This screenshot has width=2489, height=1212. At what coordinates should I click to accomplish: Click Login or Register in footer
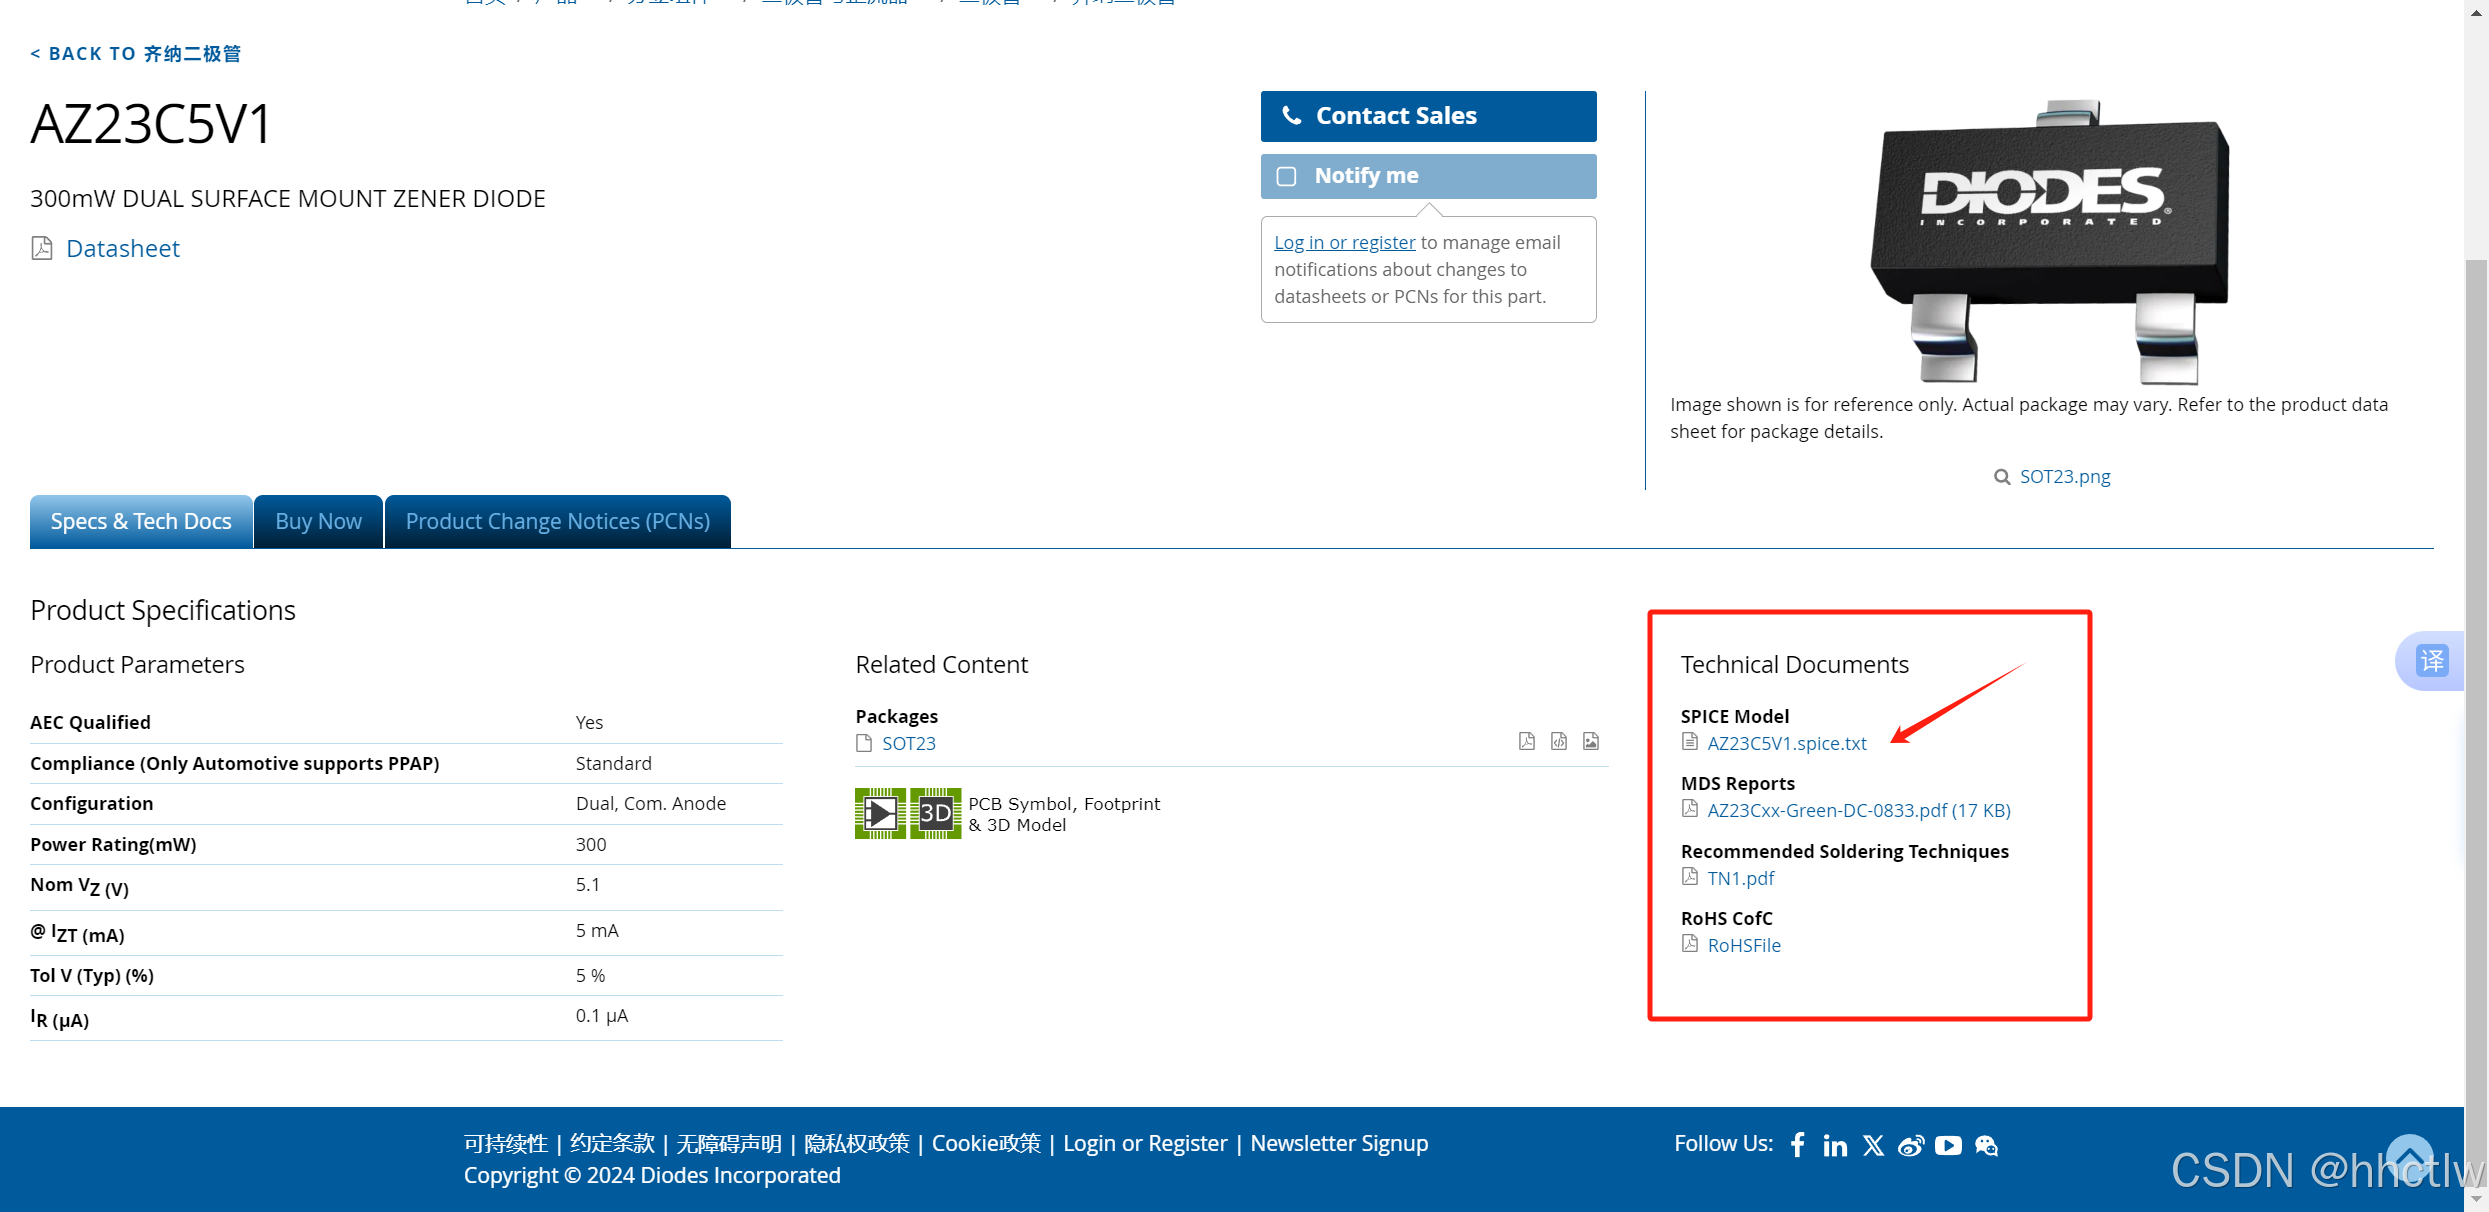(1145, 1143)
